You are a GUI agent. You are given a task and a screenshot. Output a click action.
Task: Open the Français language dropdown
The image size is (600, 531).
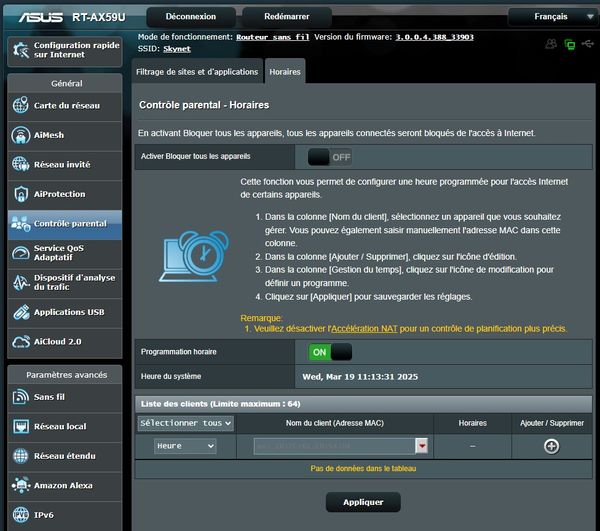click(551, 17)
